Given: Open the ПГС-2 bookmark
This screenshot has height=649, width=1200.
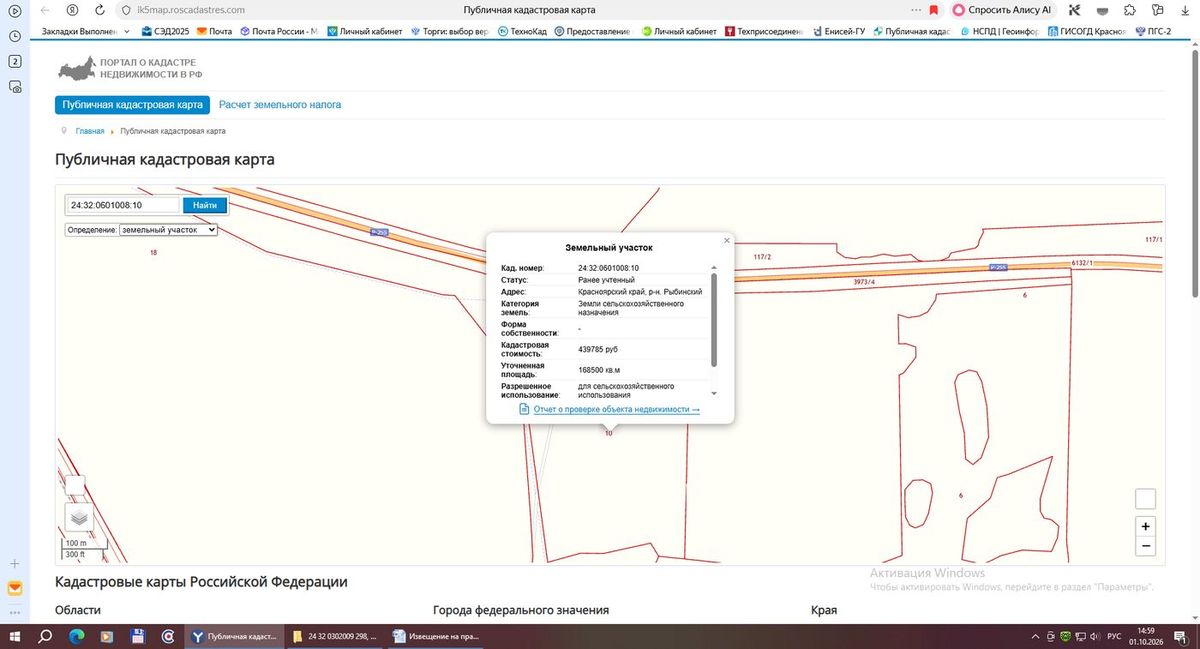Looking at the screenshot, I should [x=1152, y=31].
